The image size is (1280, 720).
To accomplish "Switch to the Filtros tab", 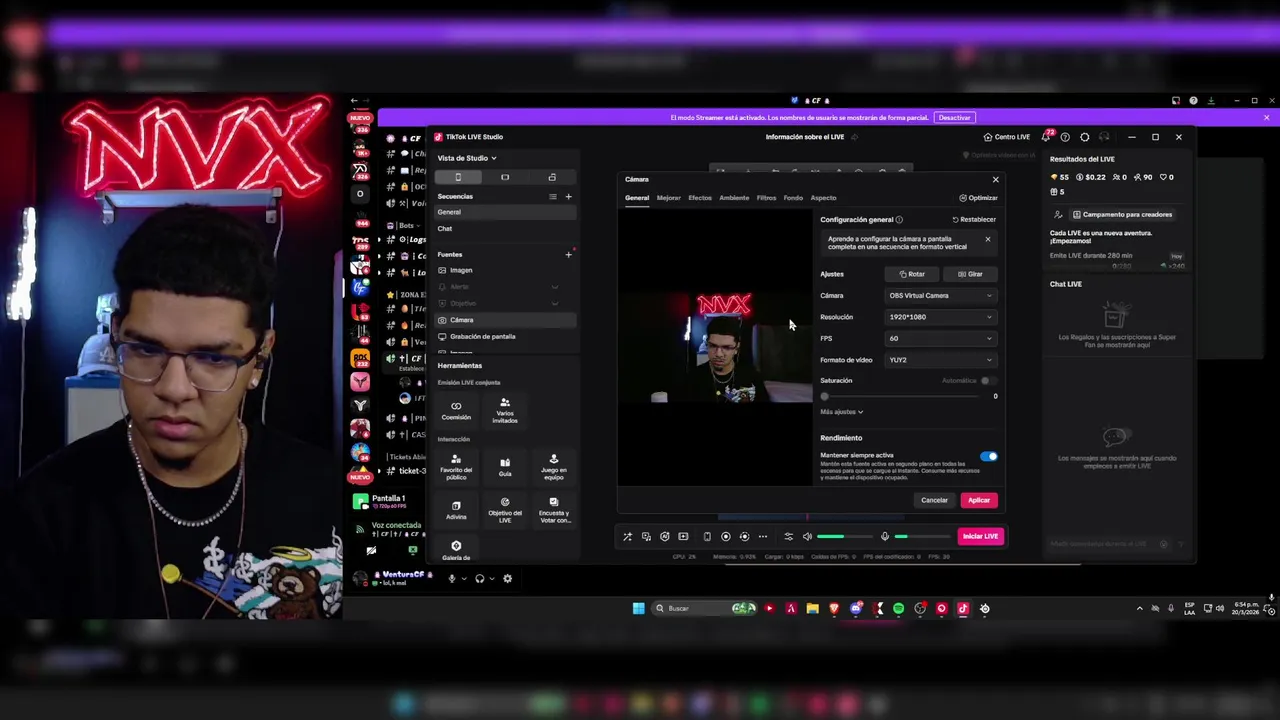I will coord(766,198).
